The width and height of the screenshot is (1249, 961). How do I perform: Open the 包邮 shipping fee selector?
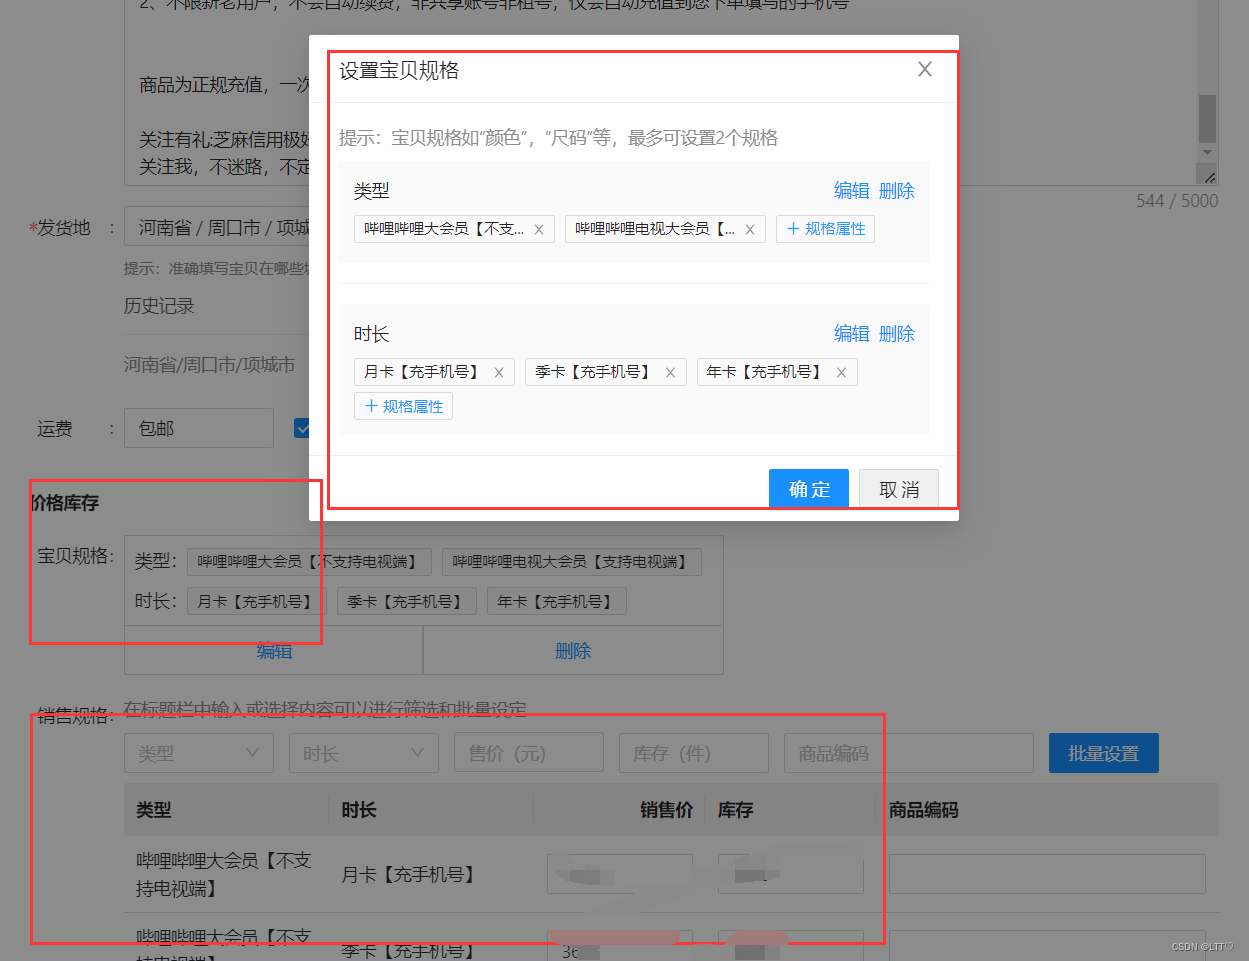click(x=199, y=428)
